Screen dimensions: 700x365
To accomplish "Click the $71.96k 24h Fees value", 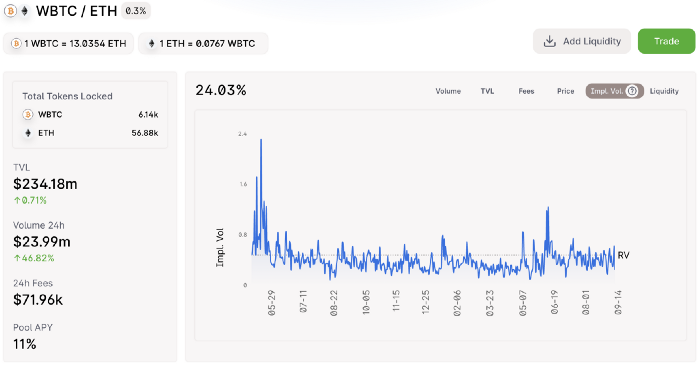I will 38,300.
